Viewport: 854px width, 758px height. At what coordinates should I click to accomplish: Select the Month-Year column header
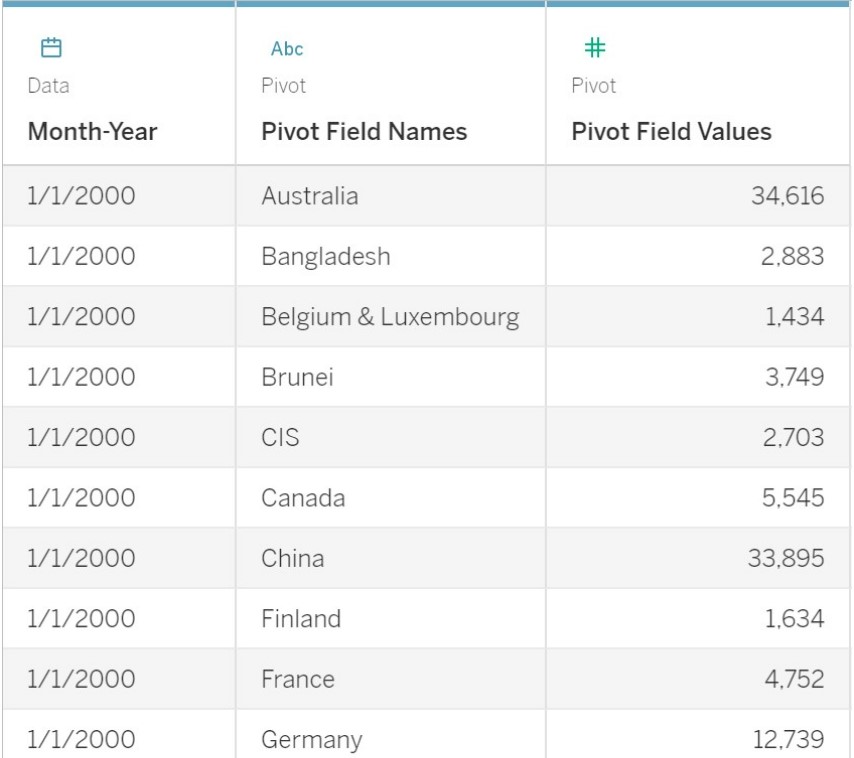click(92, 131)
